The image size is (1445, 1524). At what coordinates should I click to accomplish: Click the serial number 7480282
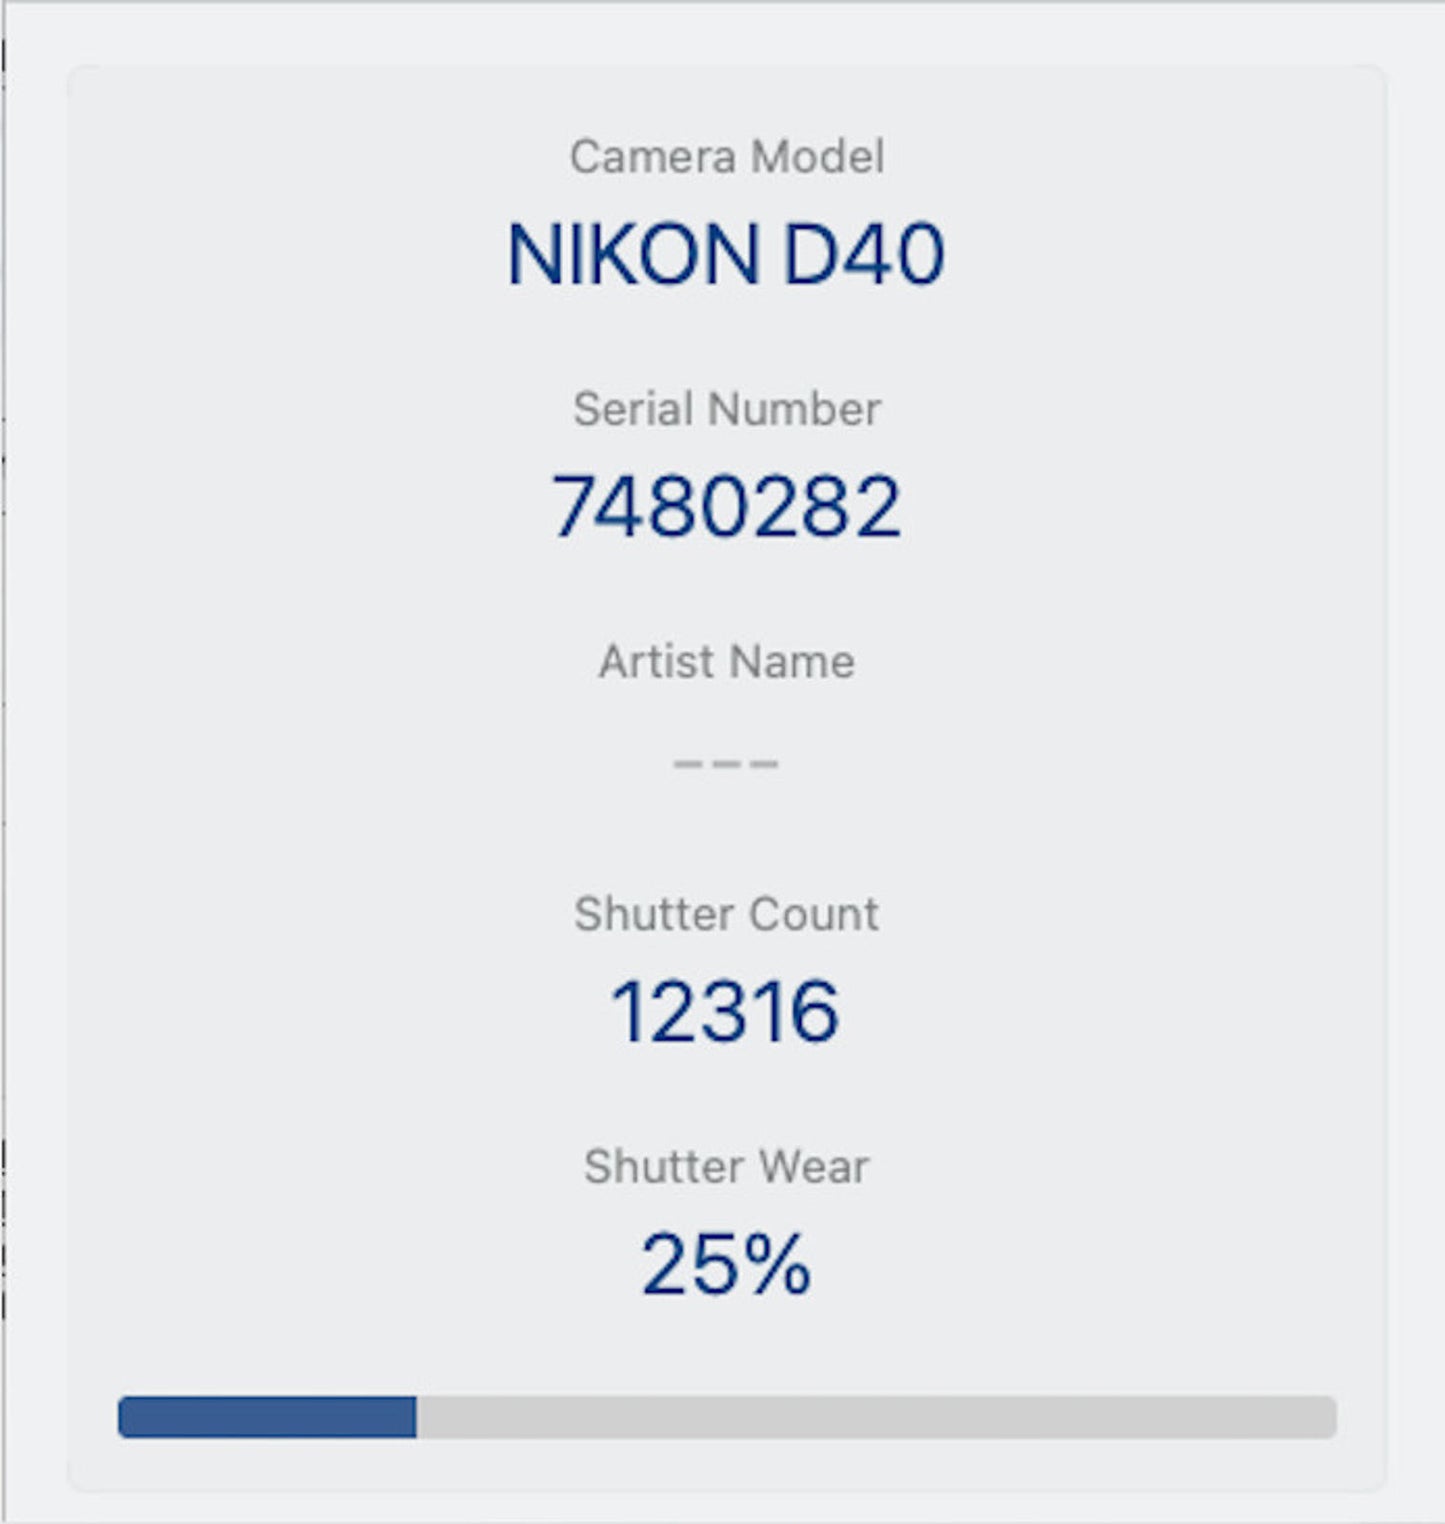pyautogui.click(x=726, y=507)
